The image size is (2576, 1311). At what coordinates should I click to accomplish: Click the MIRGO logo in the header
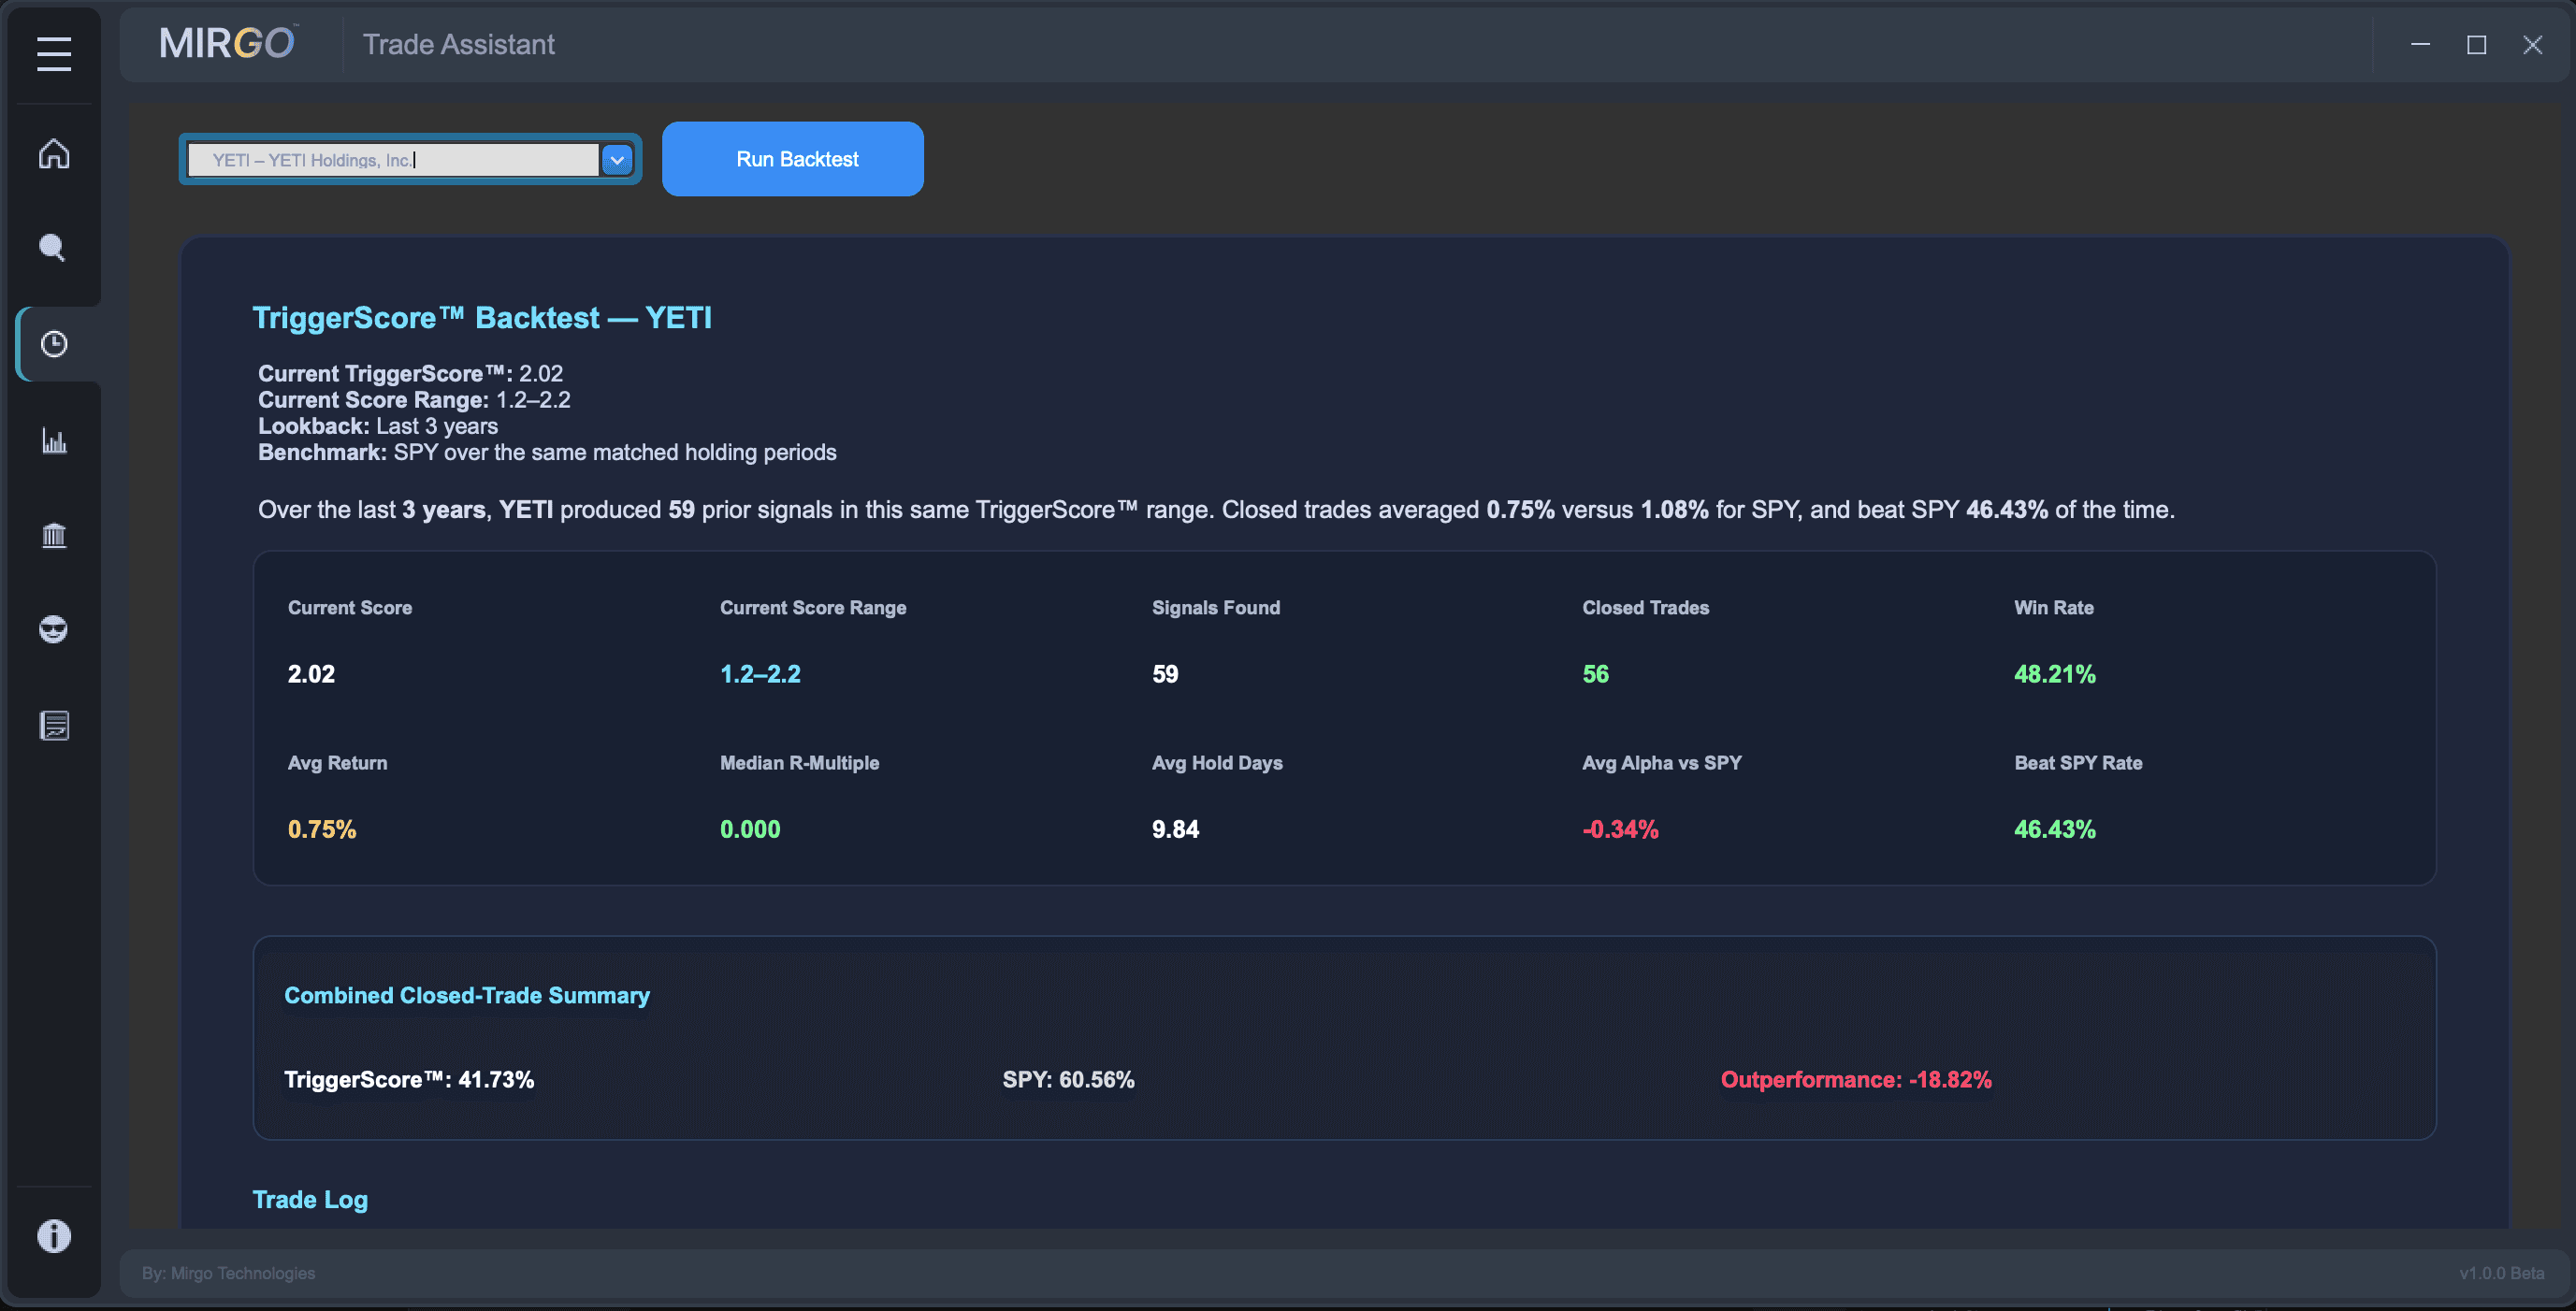pos(228,44)
